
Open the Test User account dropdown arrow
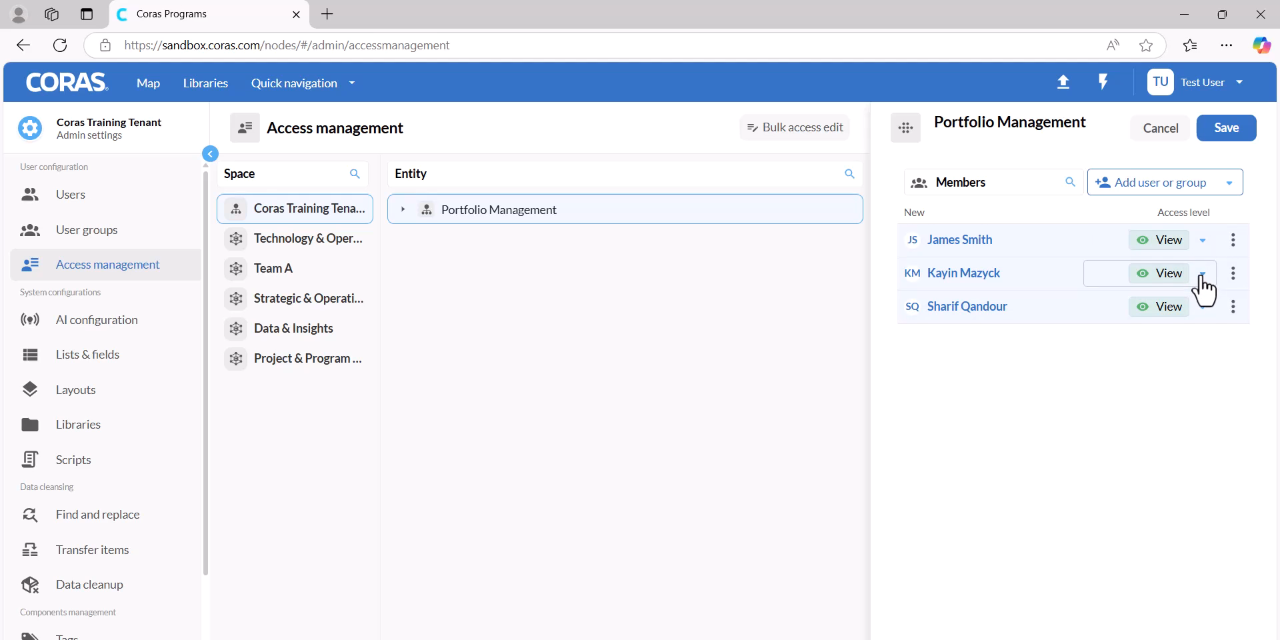click(1240, 82)
